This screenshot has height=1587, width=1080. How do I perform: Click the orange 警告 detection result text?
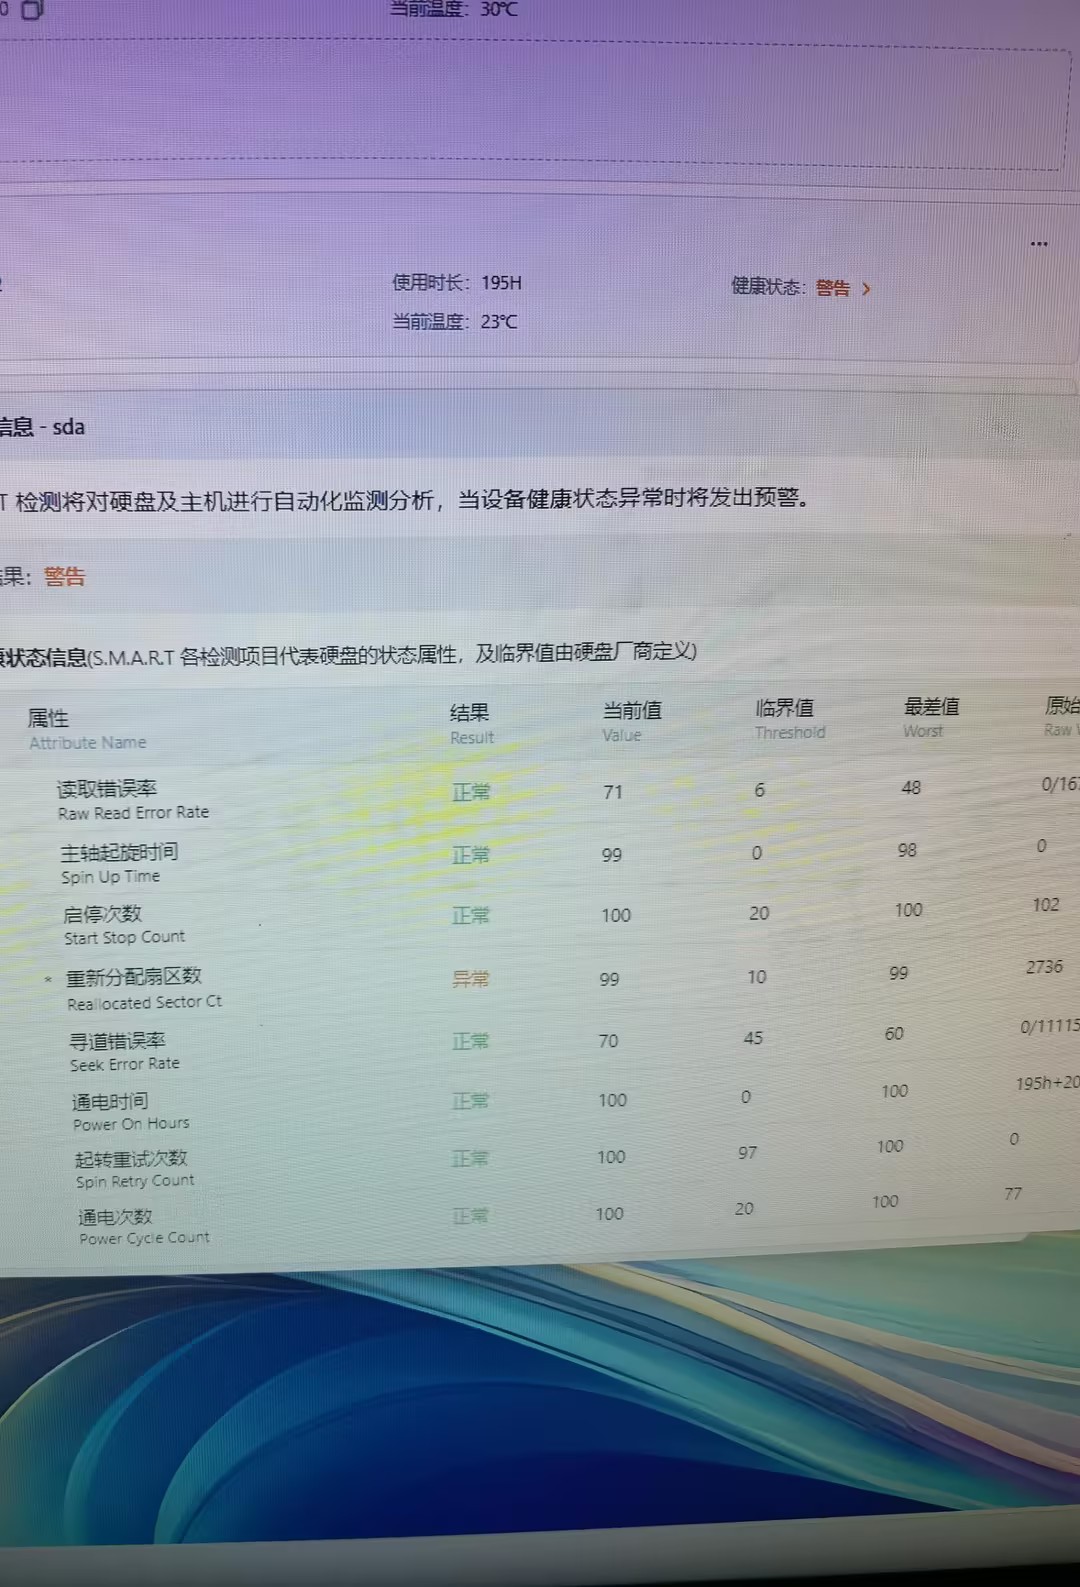[65, 577]
